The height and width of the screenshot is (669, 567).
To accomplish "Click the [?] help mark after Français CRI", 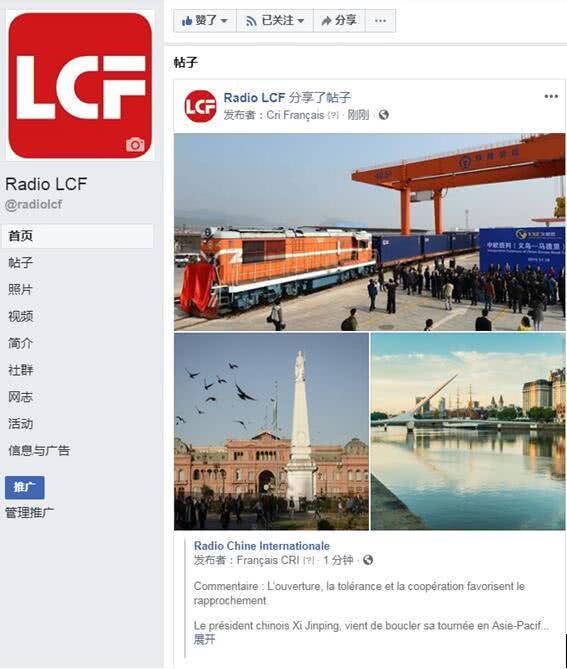I will (x=308, y=560).
